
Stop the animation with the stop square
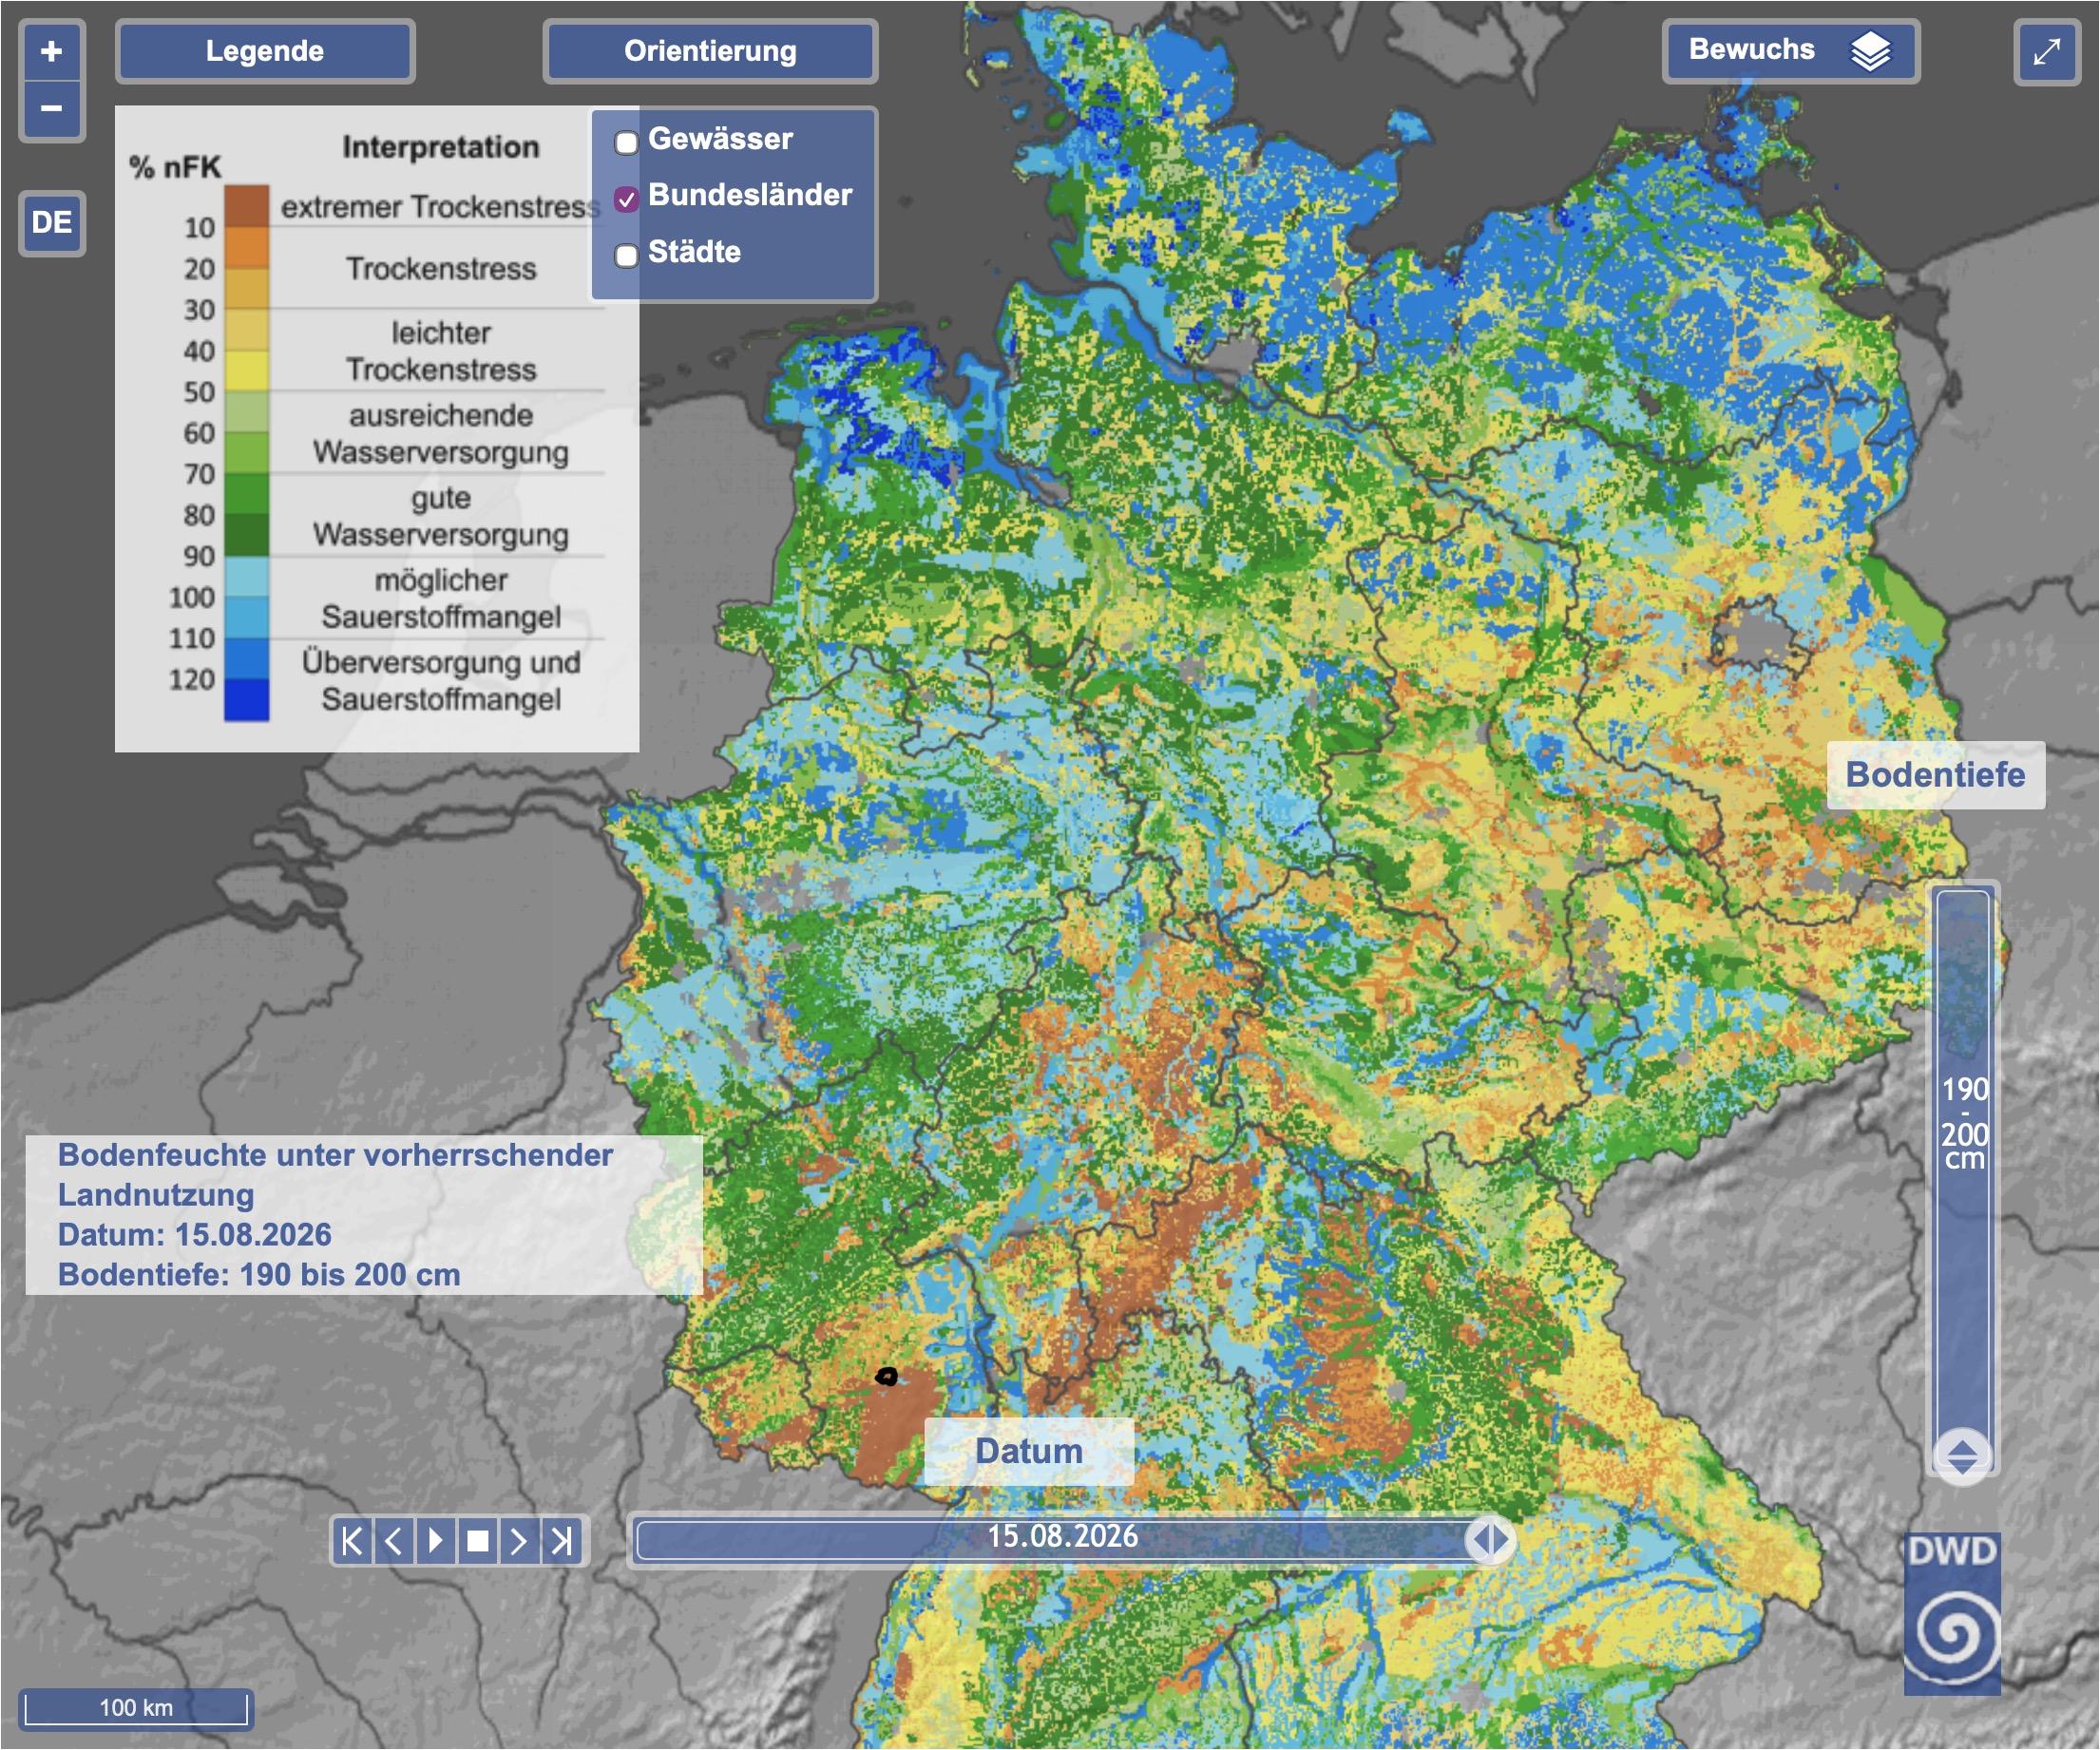point(478,1541)
